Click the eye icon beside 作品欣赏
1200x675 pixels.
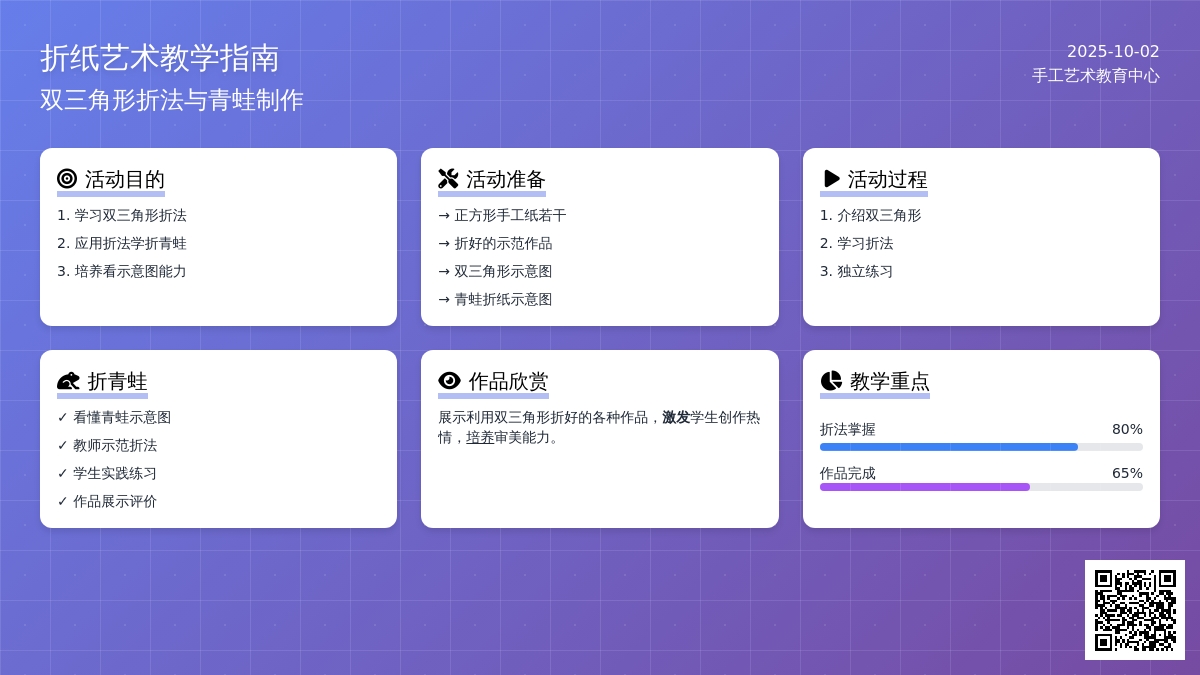[x=449, y=381]
